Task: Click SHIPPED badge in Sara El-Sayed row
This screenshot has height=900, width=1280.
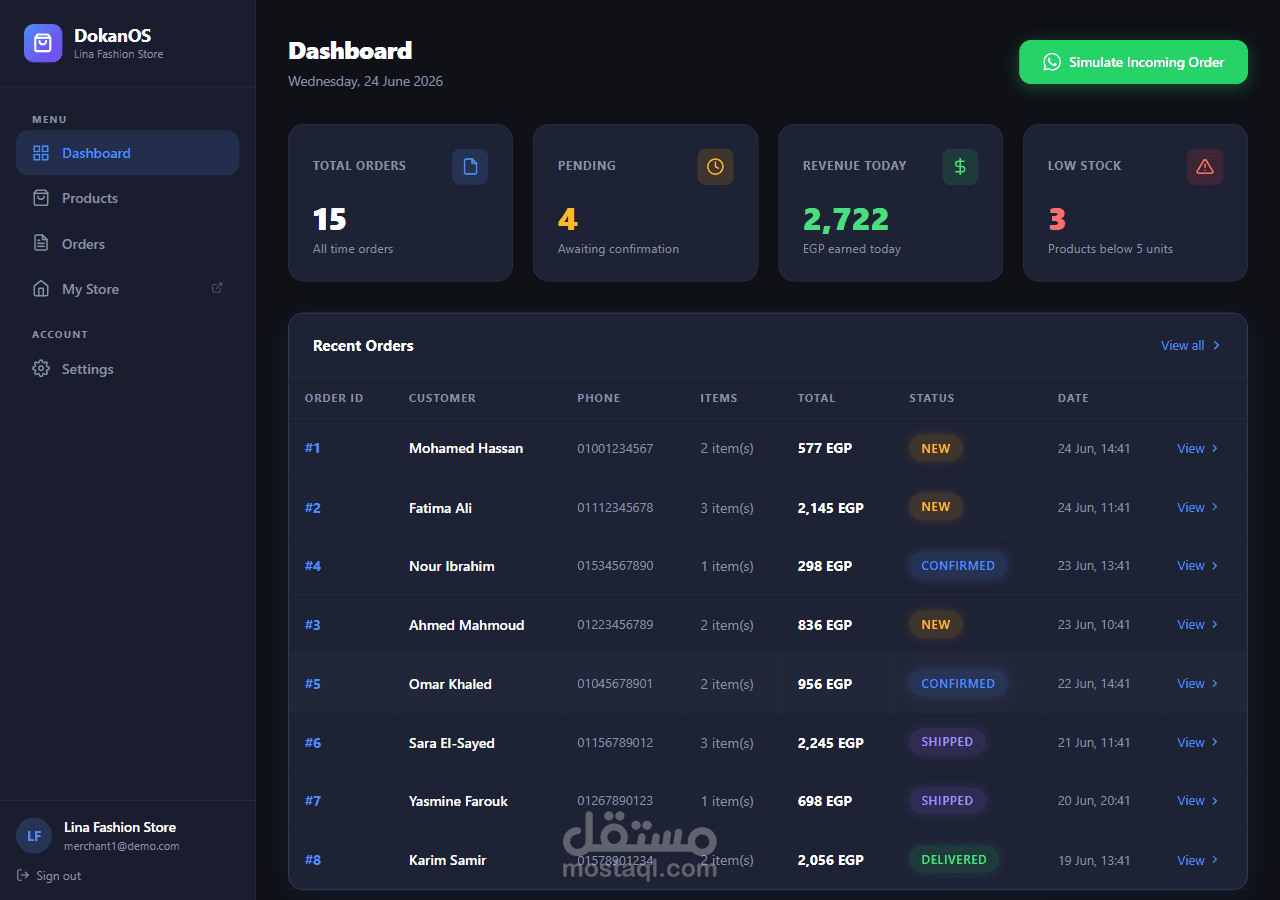Action: pyautogui.click(x=947, y=742)
